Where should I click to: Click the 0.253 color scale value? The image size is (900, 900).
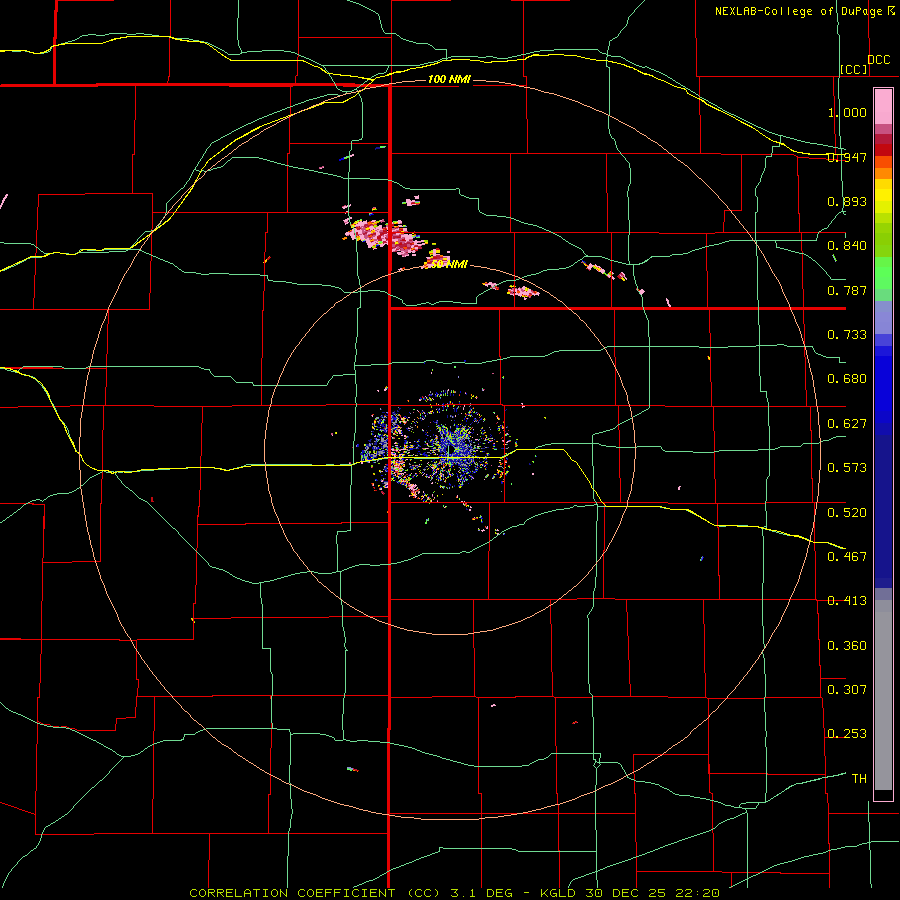(847, 734)
